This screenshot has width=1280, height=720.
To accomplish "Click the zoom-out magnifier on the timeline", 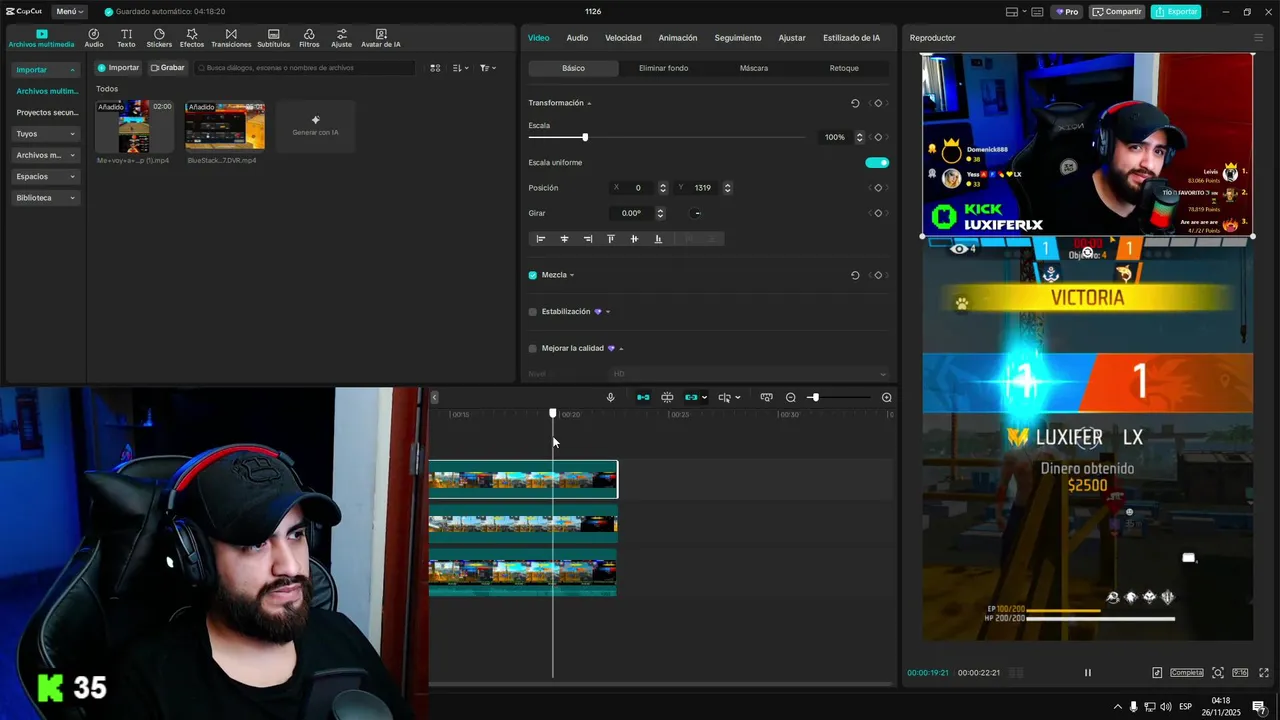I will click(791, 397).
